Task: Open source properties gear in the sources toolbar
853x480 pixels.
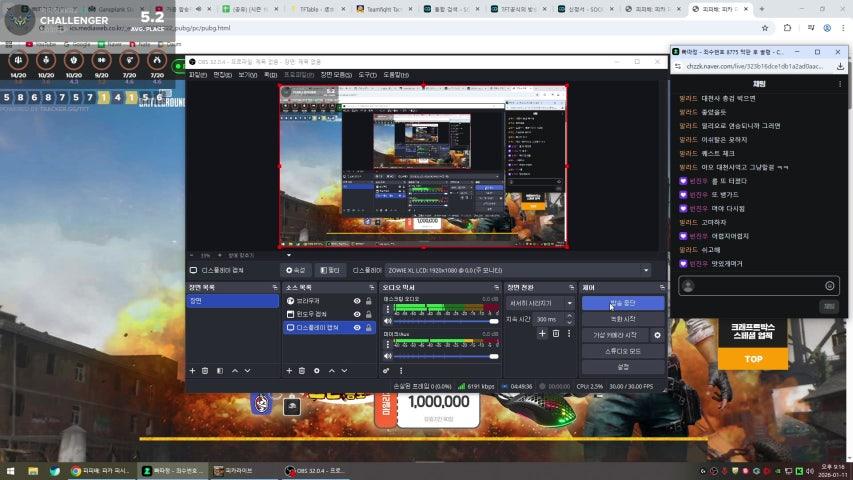Action: point(317,370)
